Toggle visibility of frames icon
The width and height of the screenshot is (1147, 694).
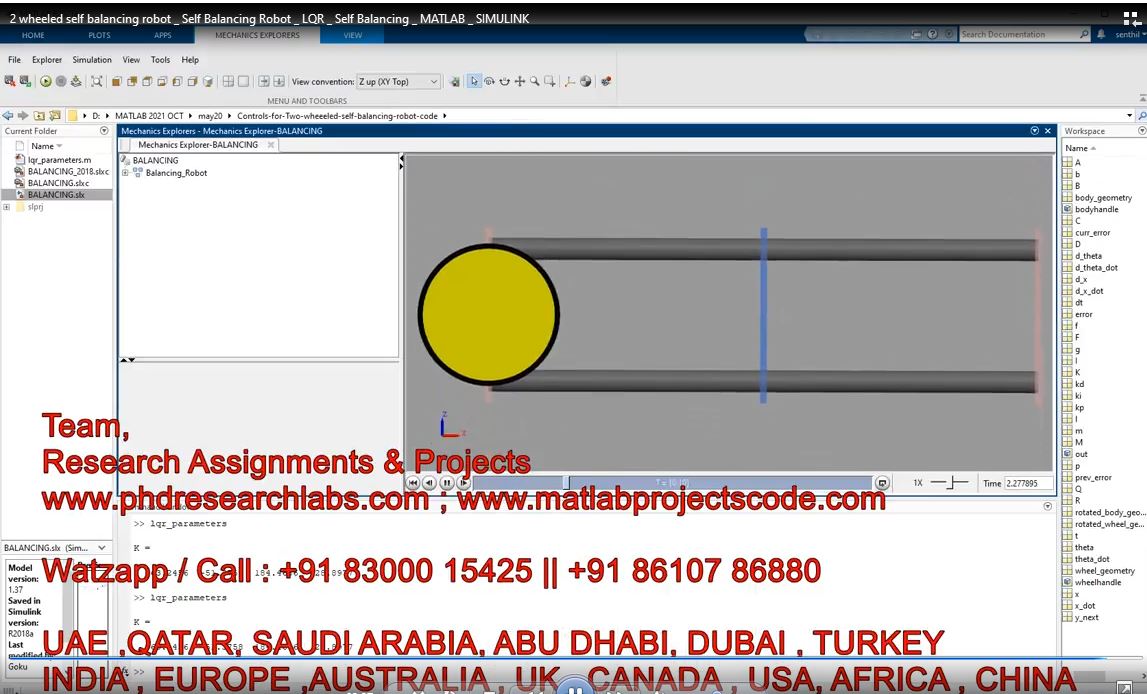coord(570,81)
